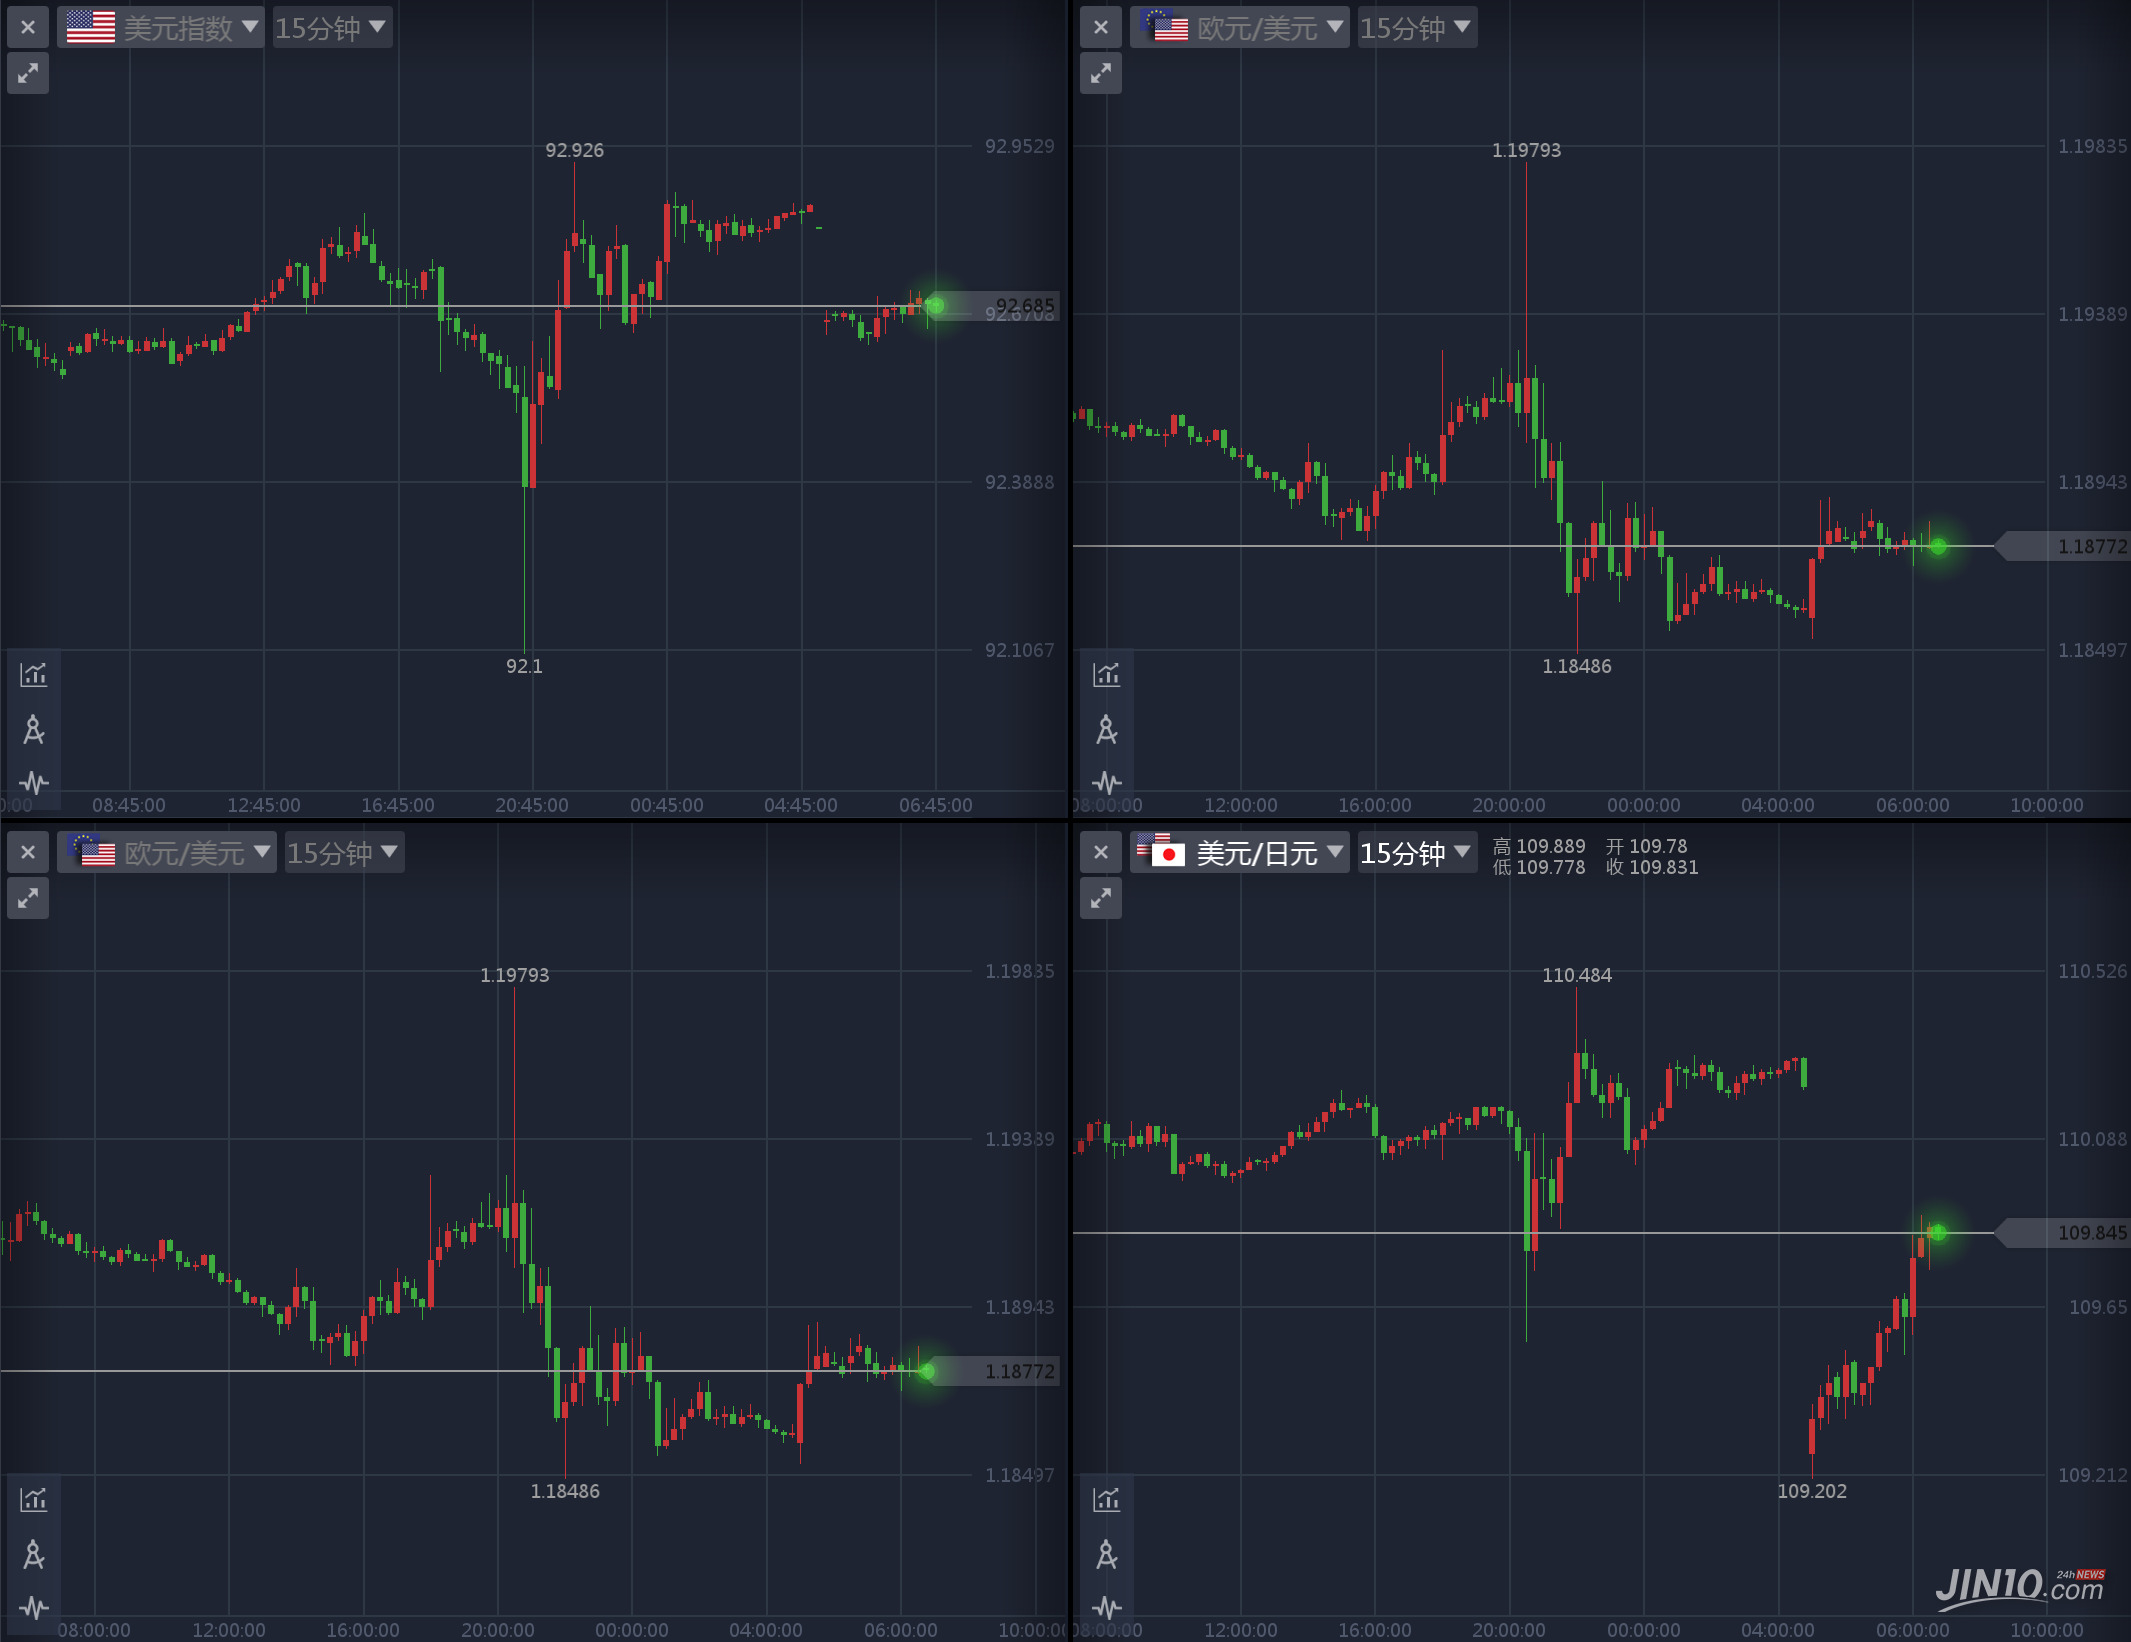Click 1.18486 low label in top-right panel
Viewport: 2131px width, 1642px height.
pyautogui.click(x=1577, y=666)
